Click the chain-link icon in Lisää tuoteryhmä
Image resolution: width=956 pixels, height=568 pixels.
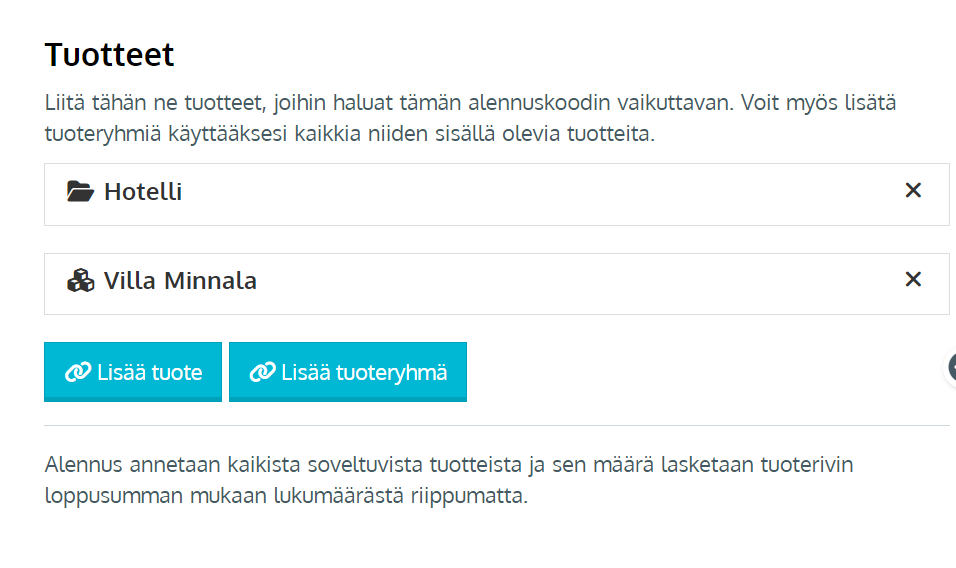263,372
